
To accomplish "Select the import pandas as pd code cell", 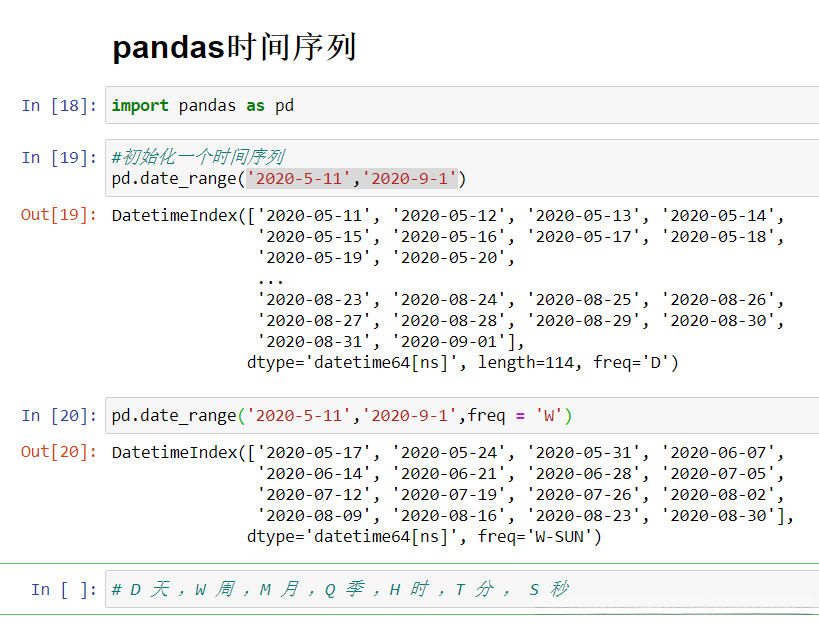I will (460, 105).
